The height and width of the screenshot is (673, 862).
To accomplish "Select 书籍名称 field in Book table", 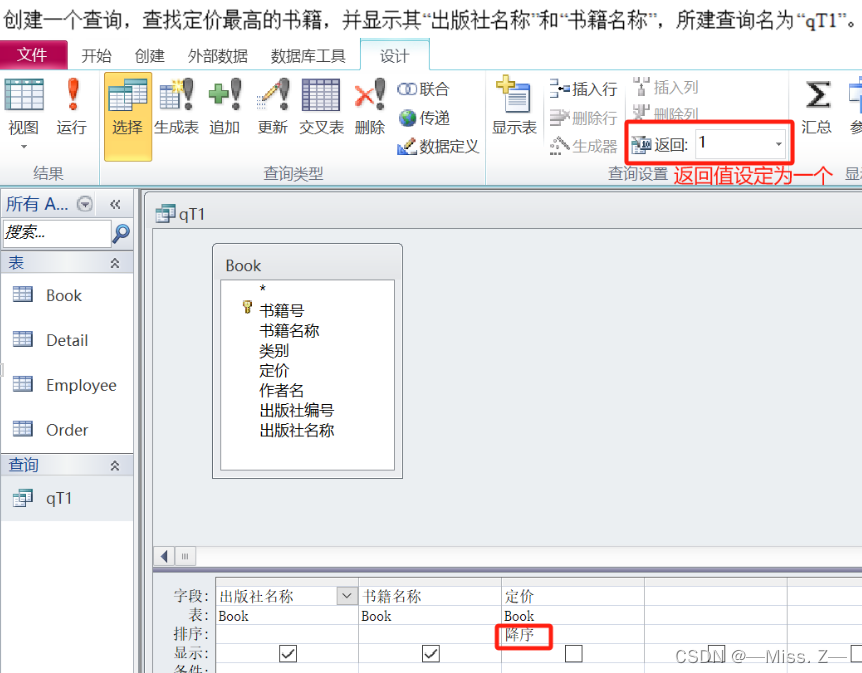I will (x=289, y=330).
